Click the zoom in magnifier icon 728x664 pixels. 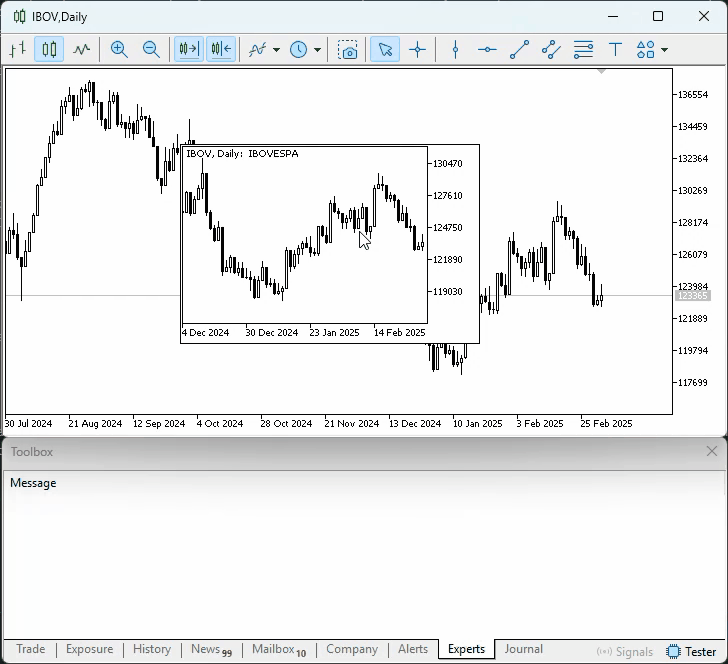(119, 49)
